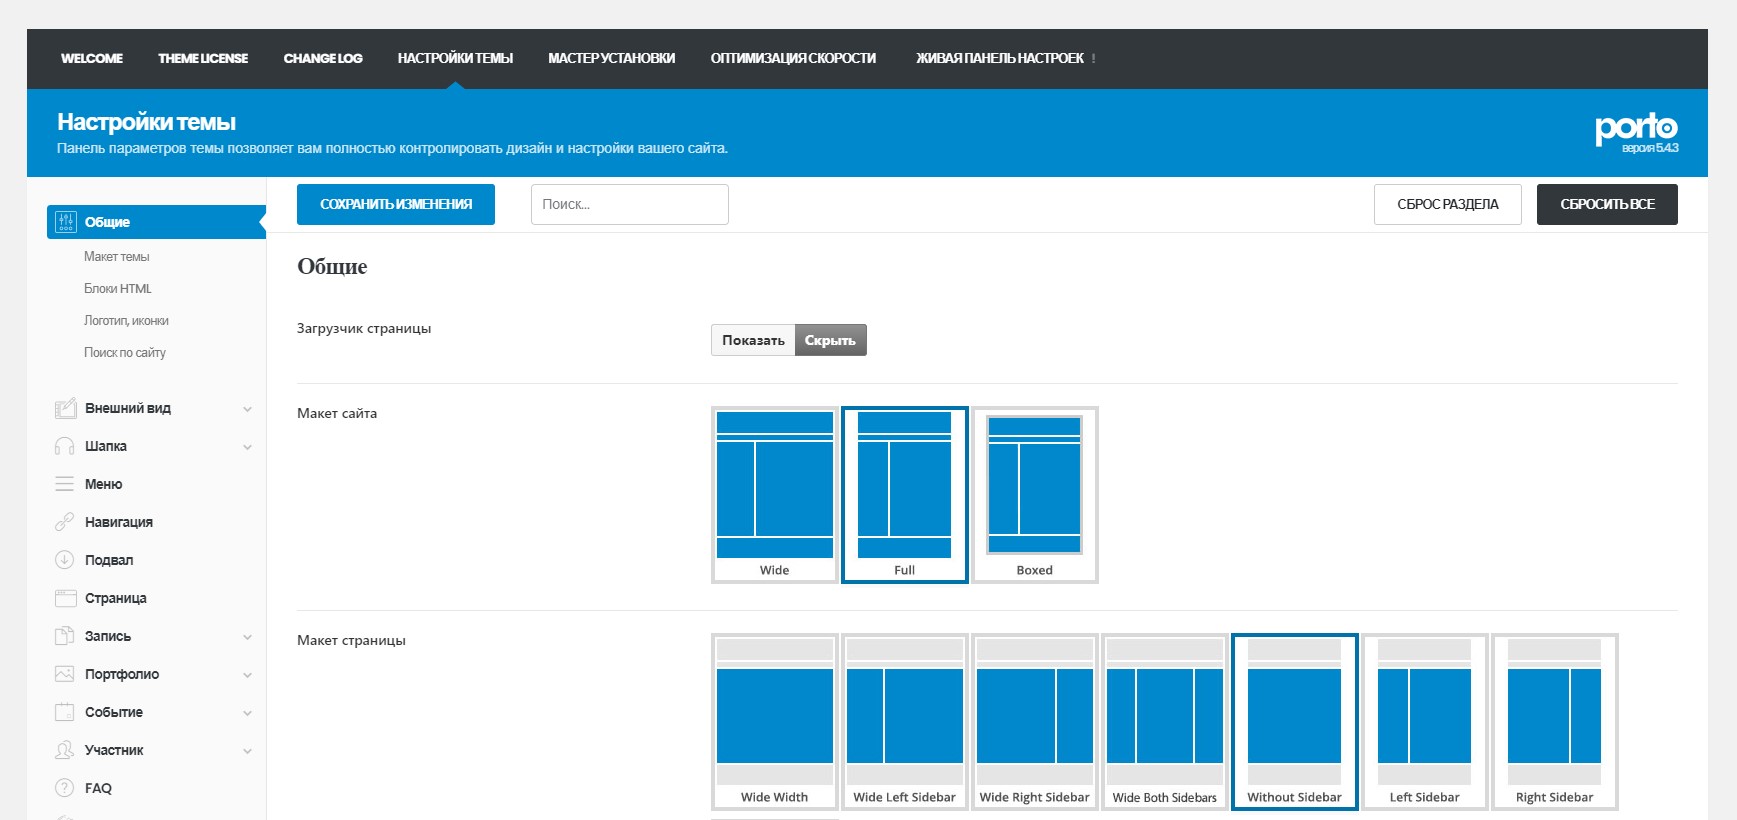The image size is (1737, 820).
Task: Select the Подвал arrow-down icon
Action: click(x=65, y=560)
